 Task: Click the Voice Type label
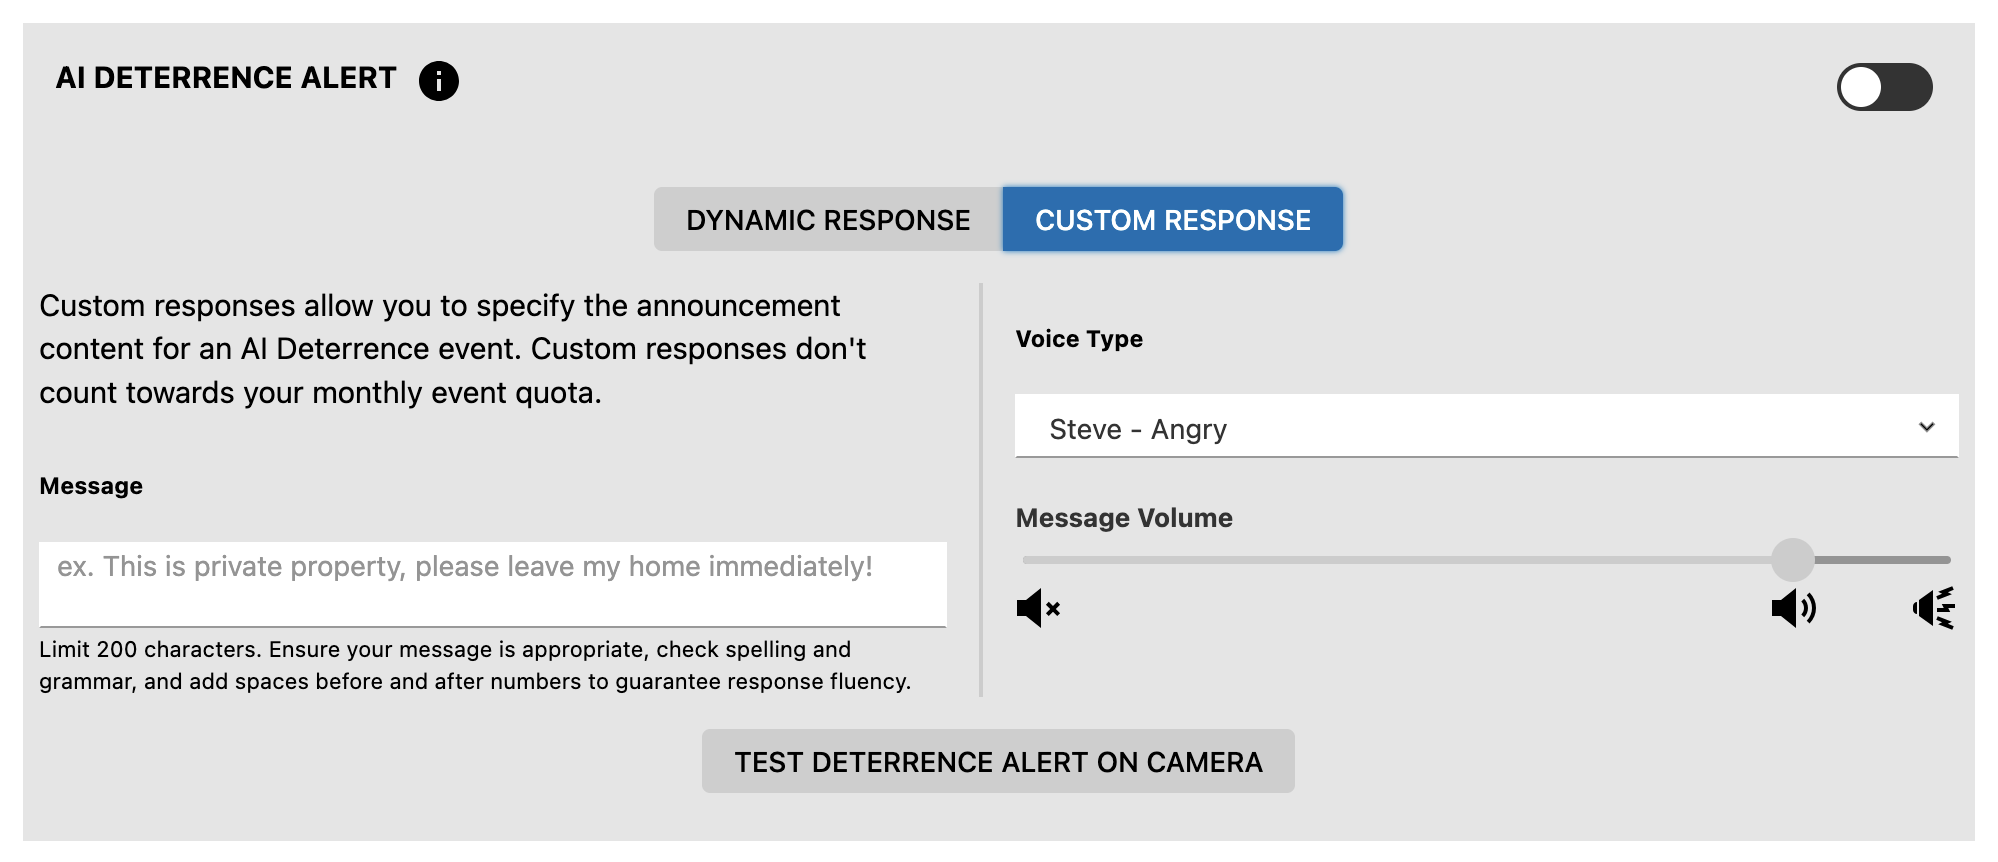pyautogui.click(x=1079, y=339)
